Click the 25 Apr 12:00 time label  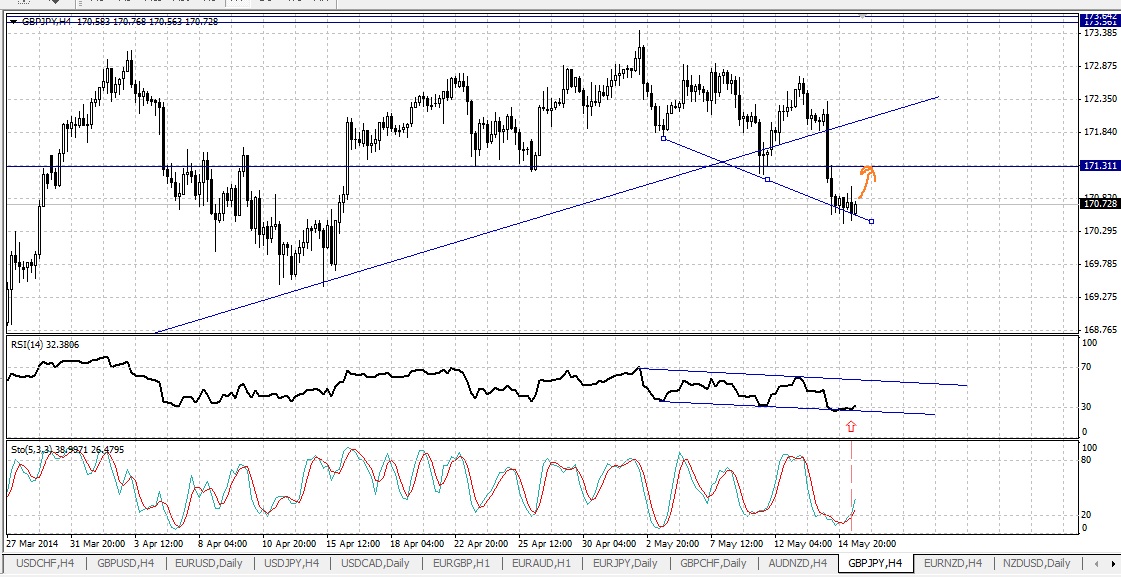[545, 543]
